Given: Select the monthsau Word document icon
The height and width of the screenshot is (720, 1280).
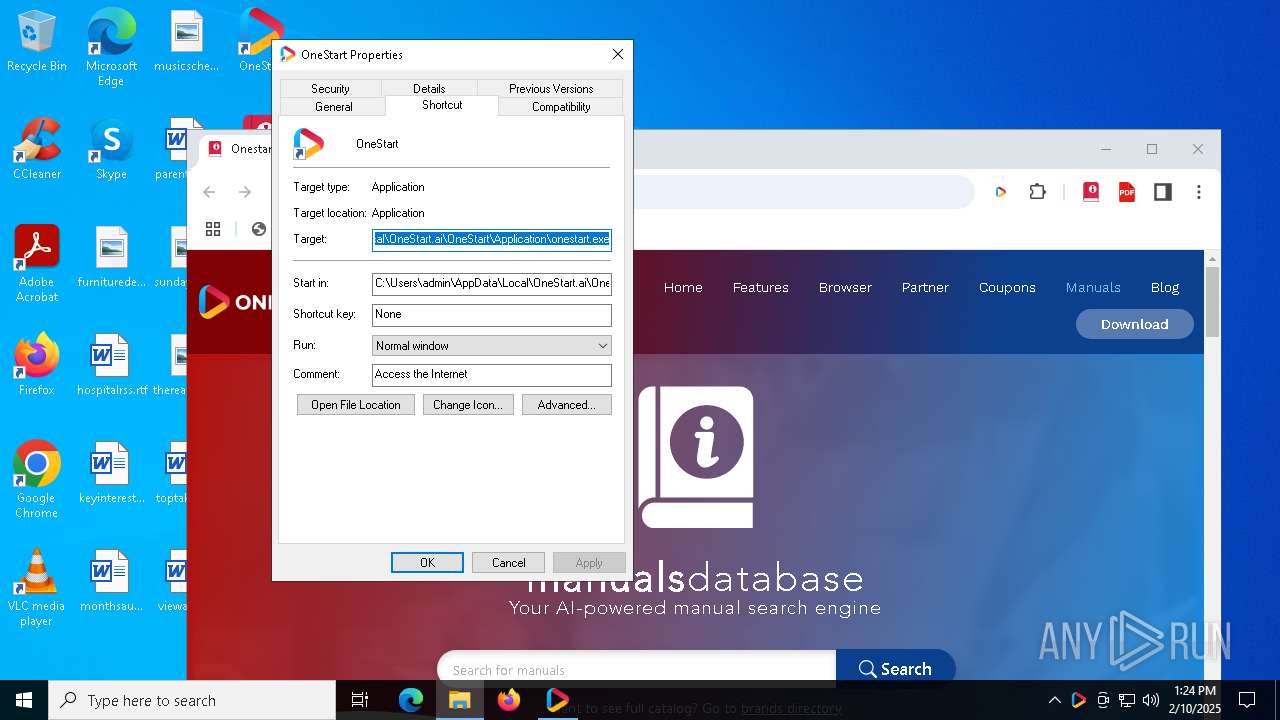Looking at the screenshot, I should (x=111, y=581).
